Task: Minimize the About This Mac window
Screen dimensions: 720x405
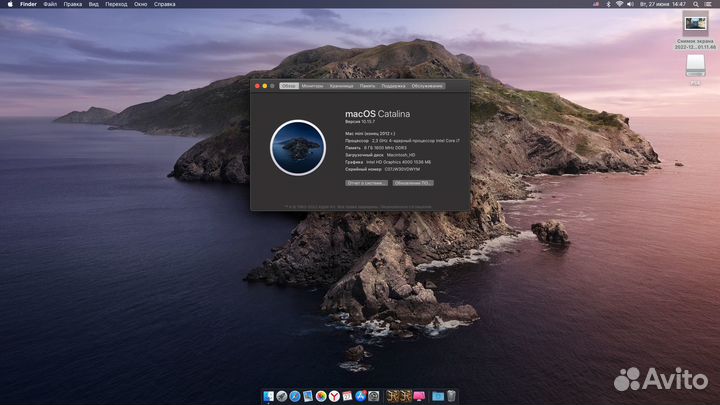Action: 264,86
